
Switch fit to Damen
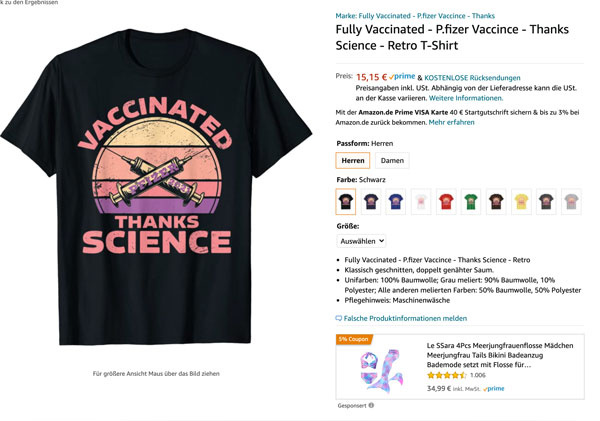point(393,161)
